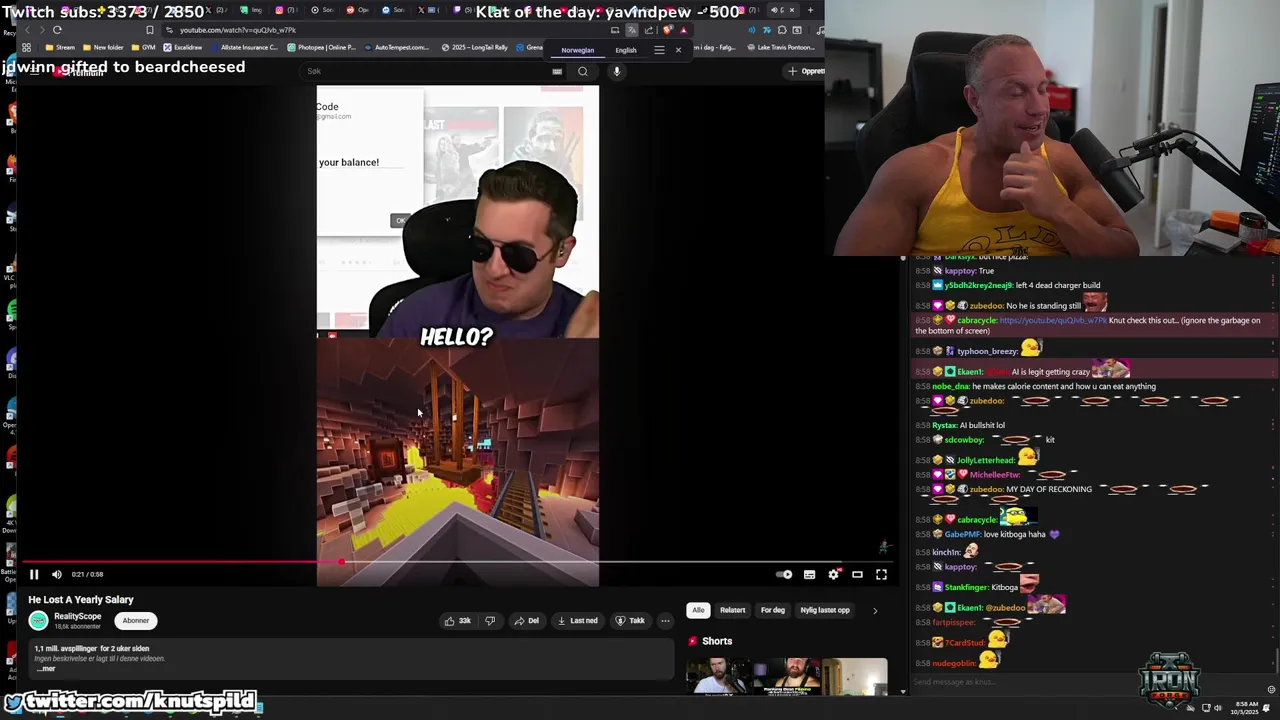This screenshot has width=1280, height=720.
Task: Select the Nylig lastet opp chip
Action: [825, 610]
